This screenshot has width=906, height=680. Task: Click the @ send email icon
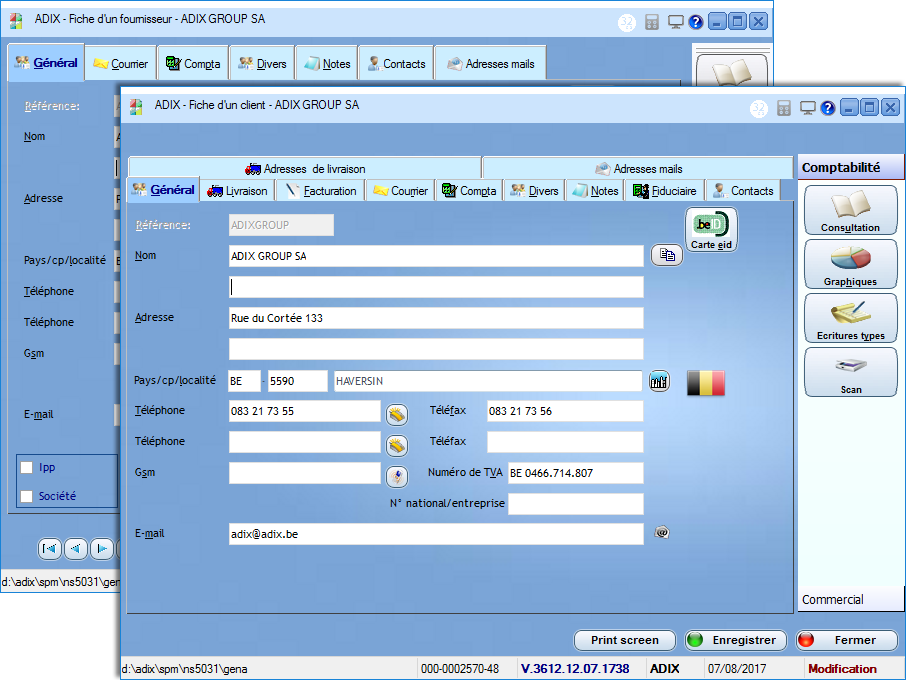pos(662,532)
